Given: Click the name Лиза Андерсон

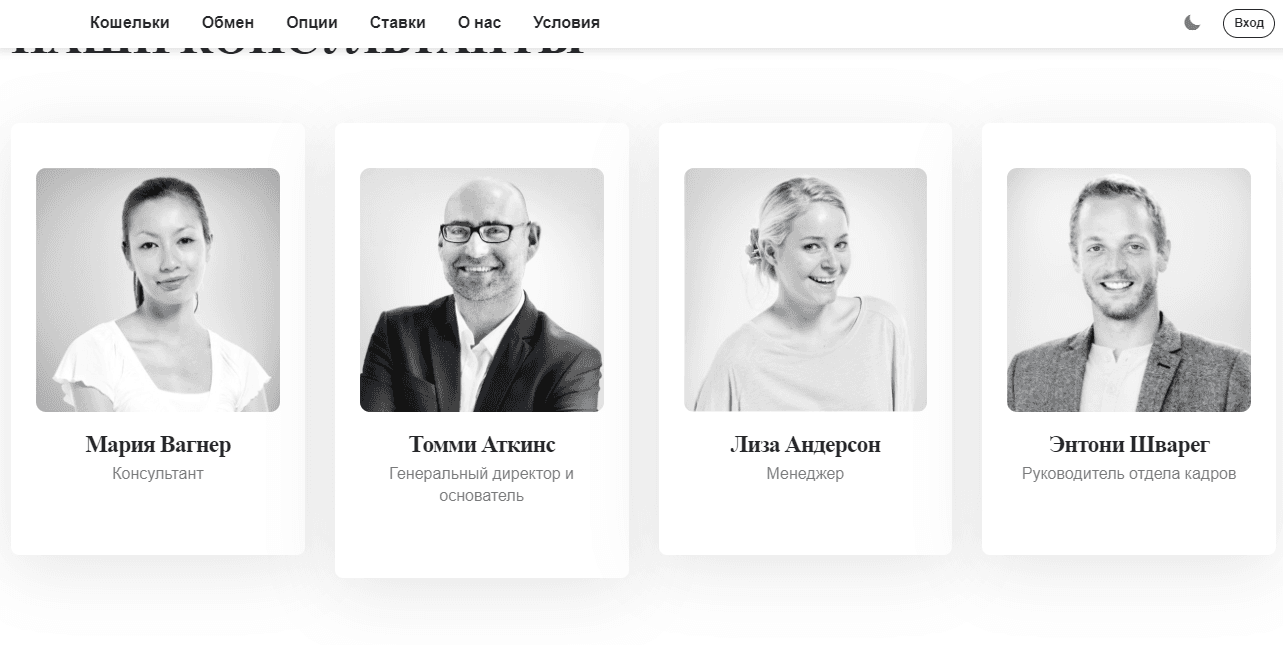Looking at the screenshot, I should pos(805,444).
